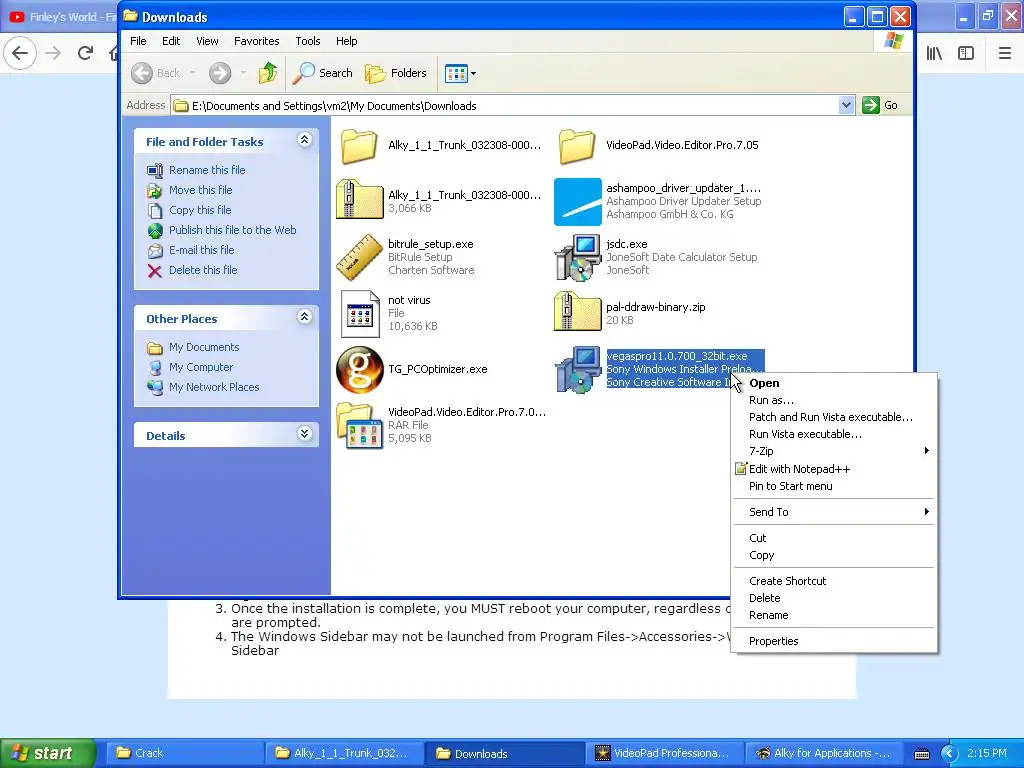Switch to Alky for Applications taskbar item

coord(824,753)
